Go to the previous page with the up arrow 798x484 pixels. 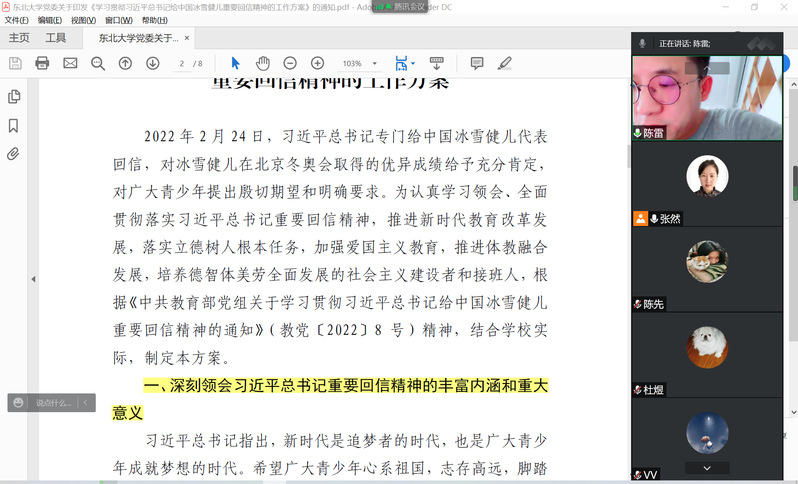click(x=125, y=63)
